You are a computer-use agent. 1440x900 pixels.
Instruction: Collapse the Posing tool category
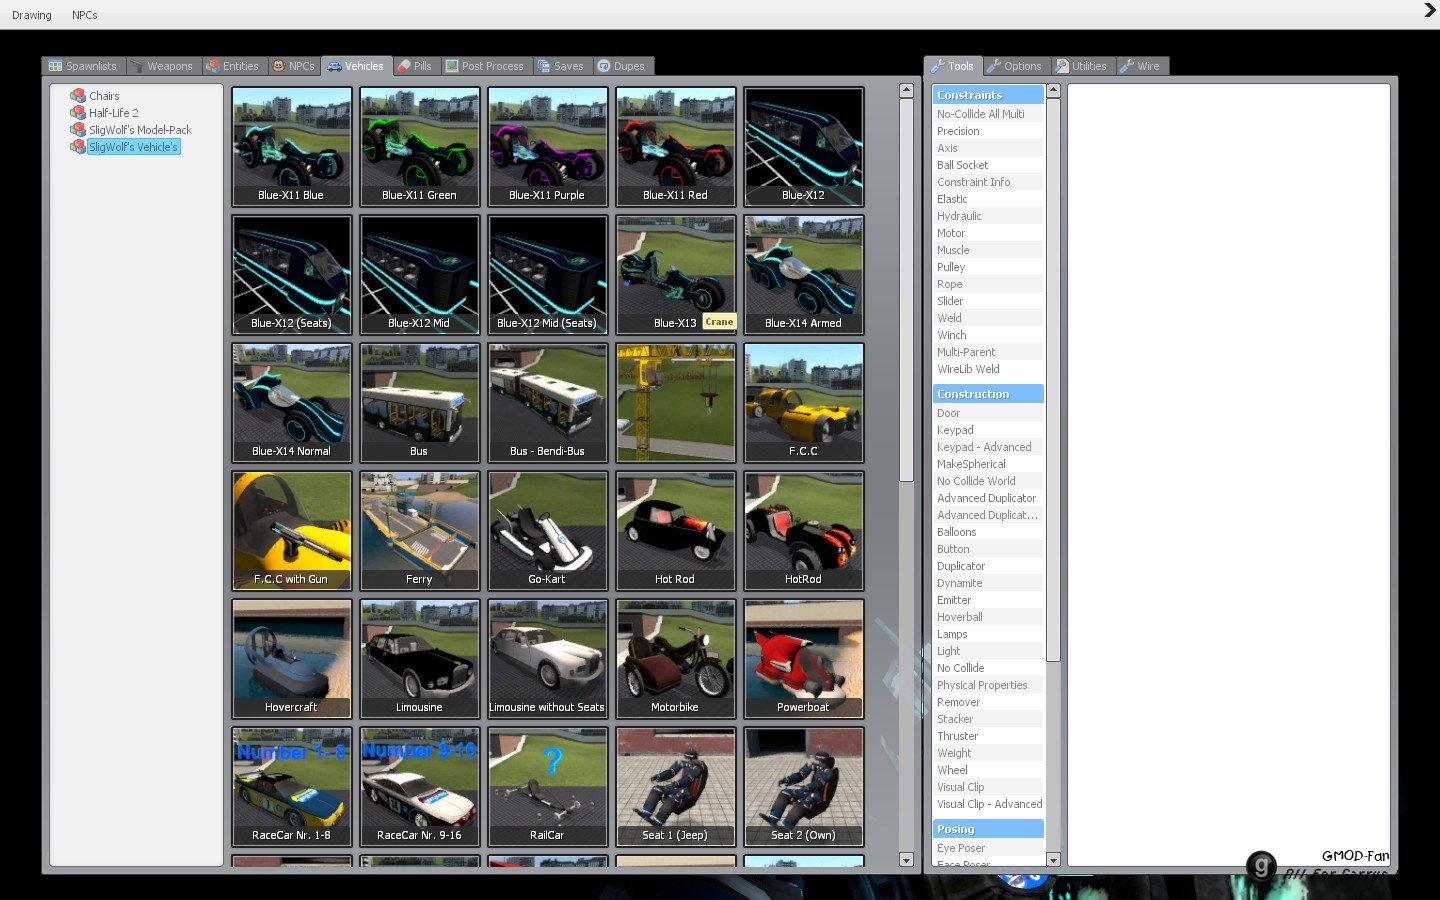pos(988,829)
